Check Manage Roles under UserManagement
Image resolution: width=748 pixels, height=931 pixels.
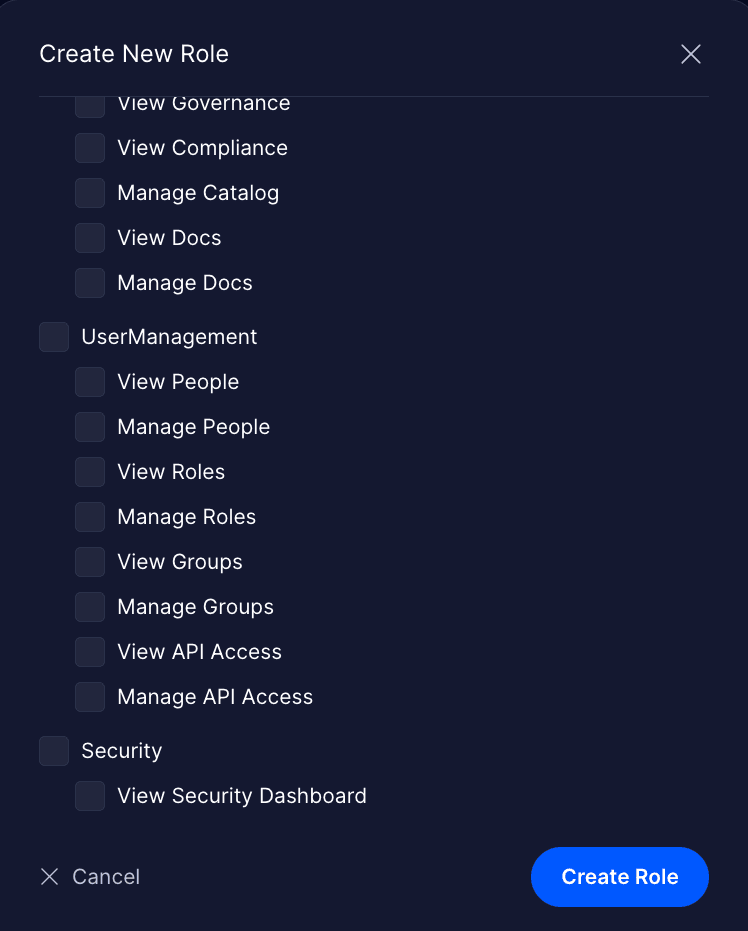click(x=89, y=516)
